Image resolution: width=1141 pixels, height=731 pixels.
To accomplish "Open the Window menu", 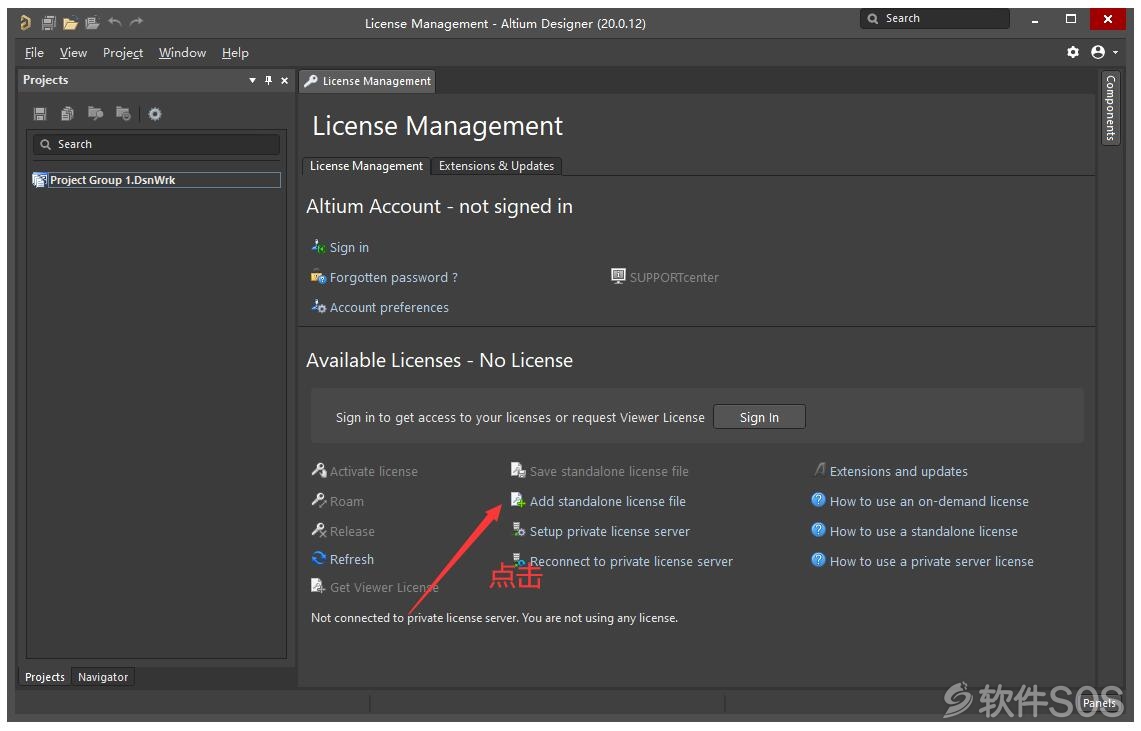I will pos(182,52).
